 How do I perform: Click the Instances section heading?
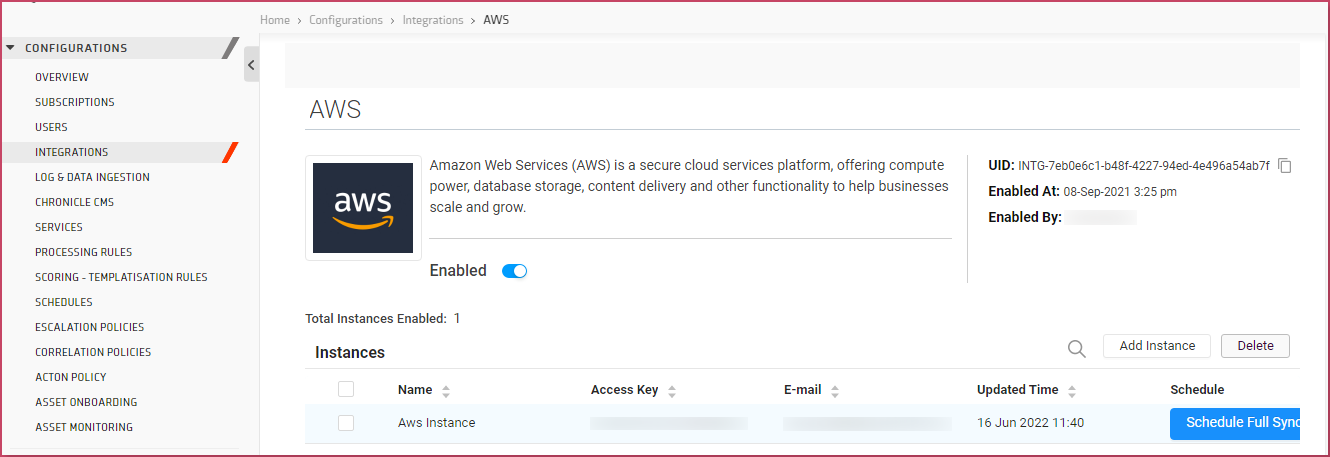point(350,352)
